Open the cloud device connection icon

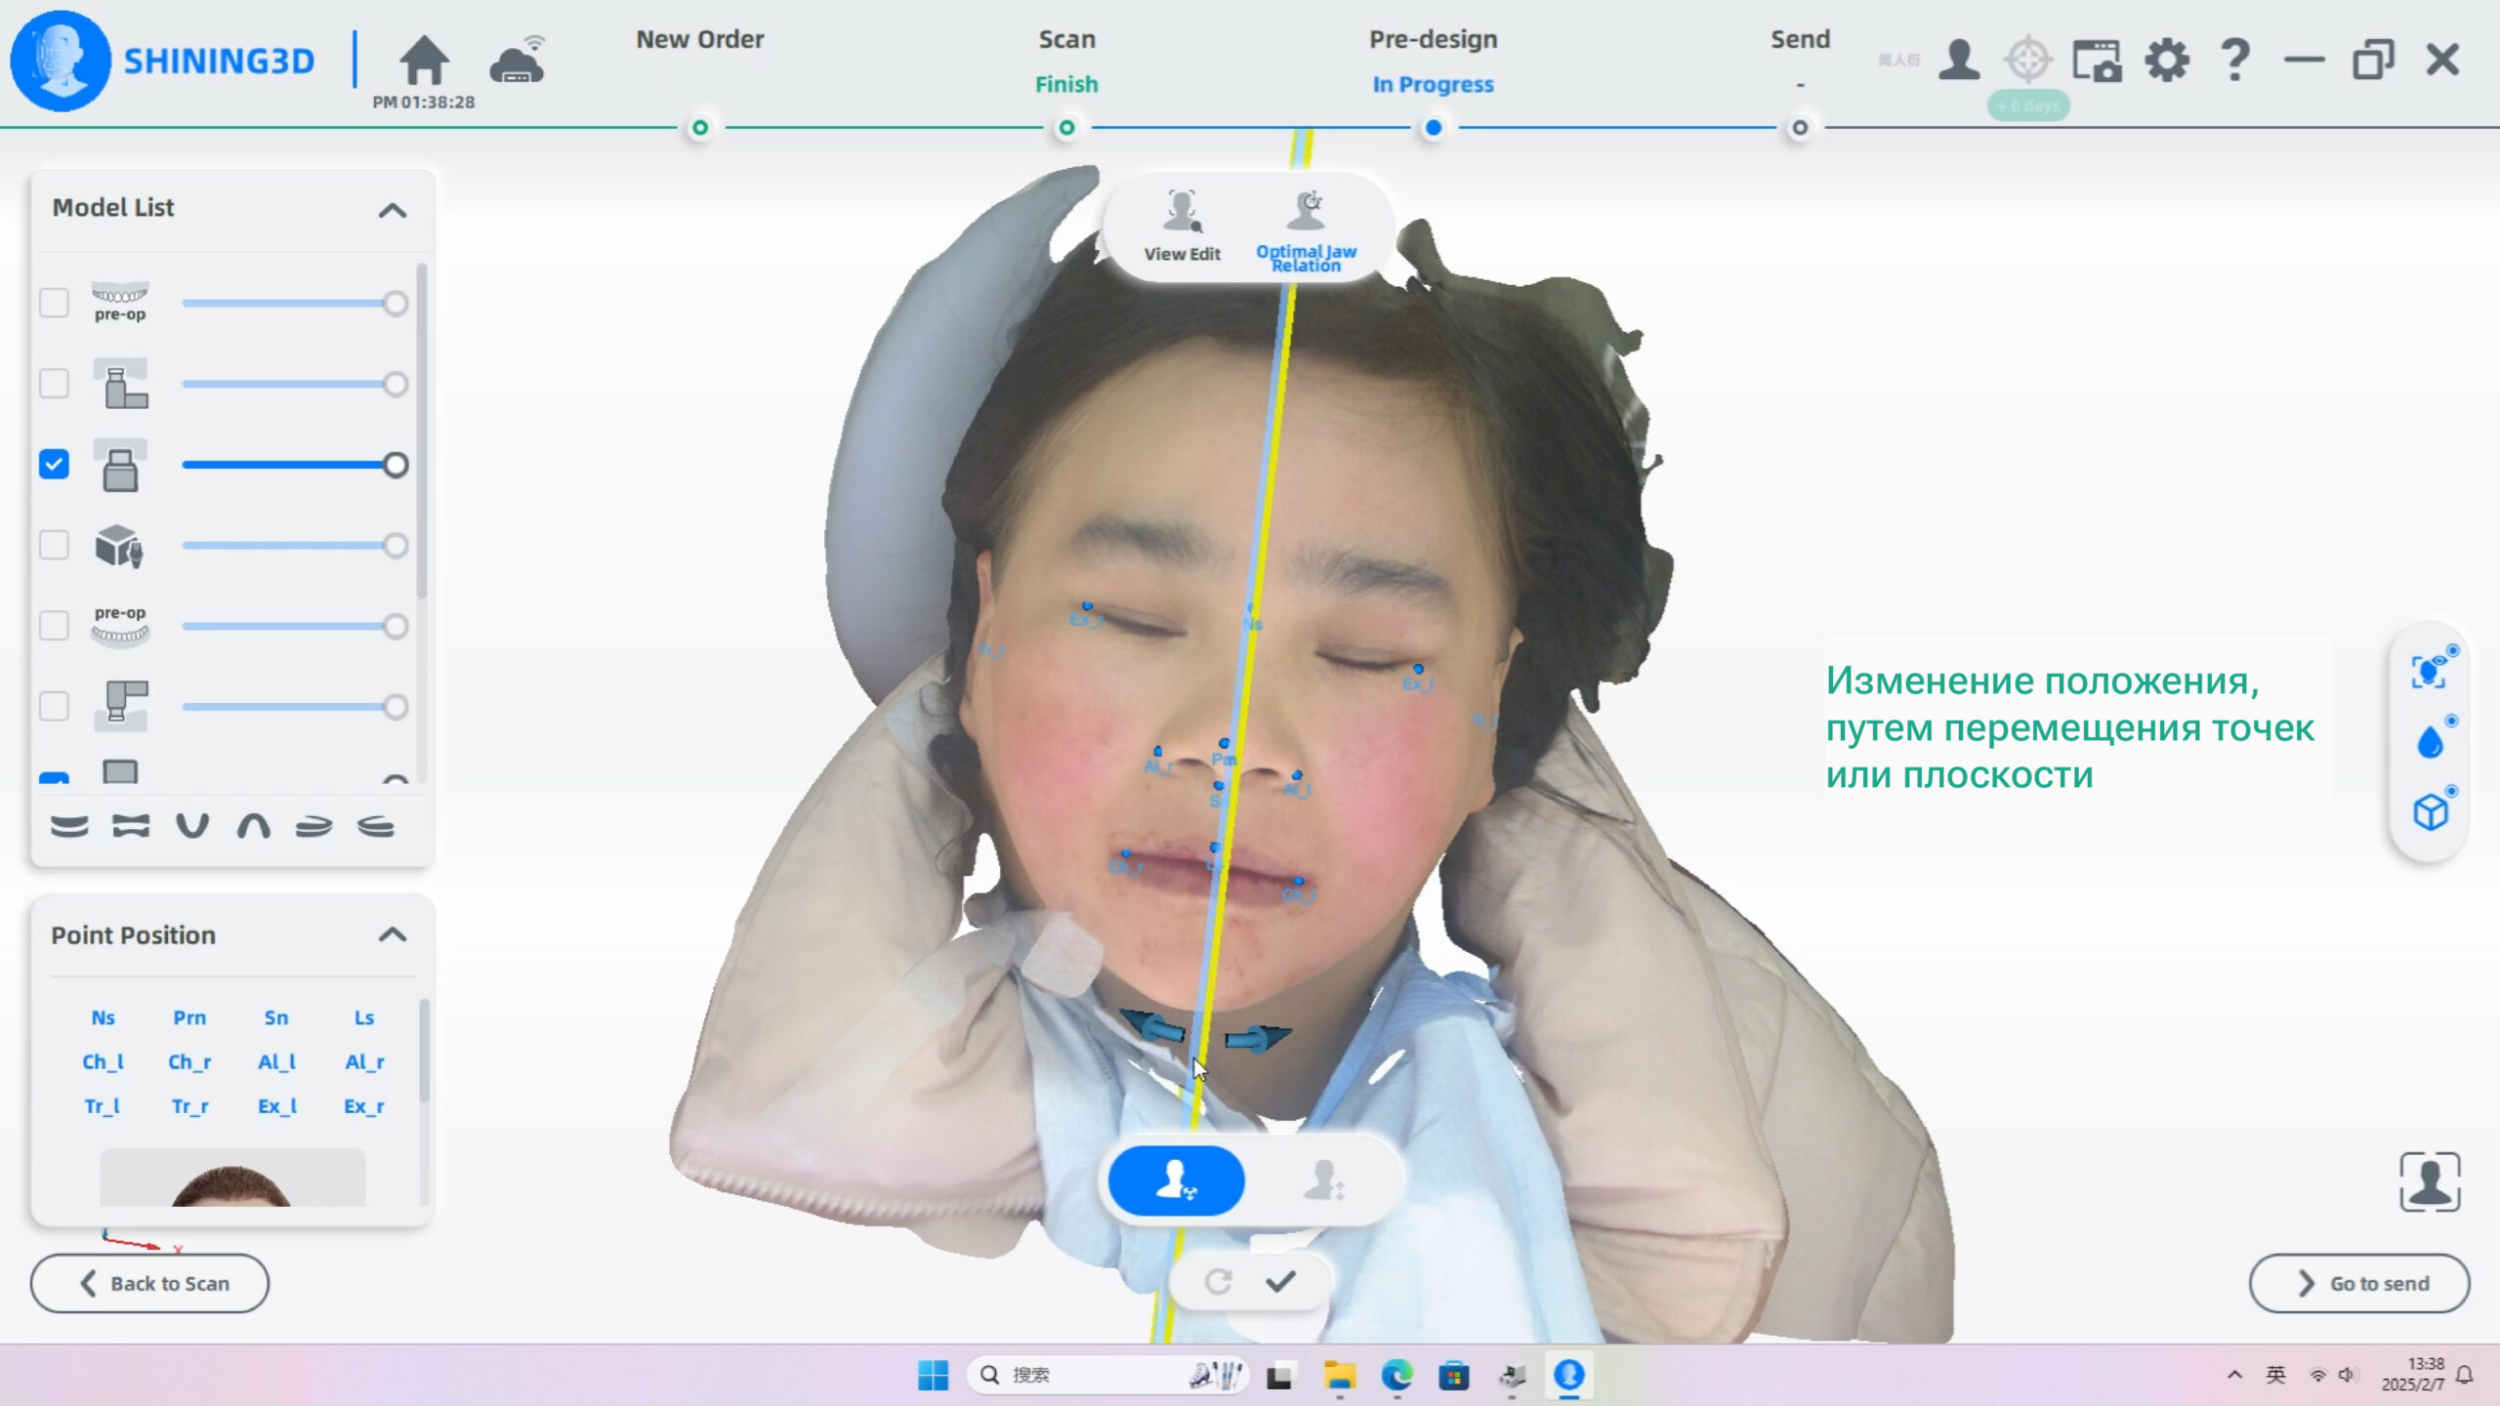pos(517,62)
